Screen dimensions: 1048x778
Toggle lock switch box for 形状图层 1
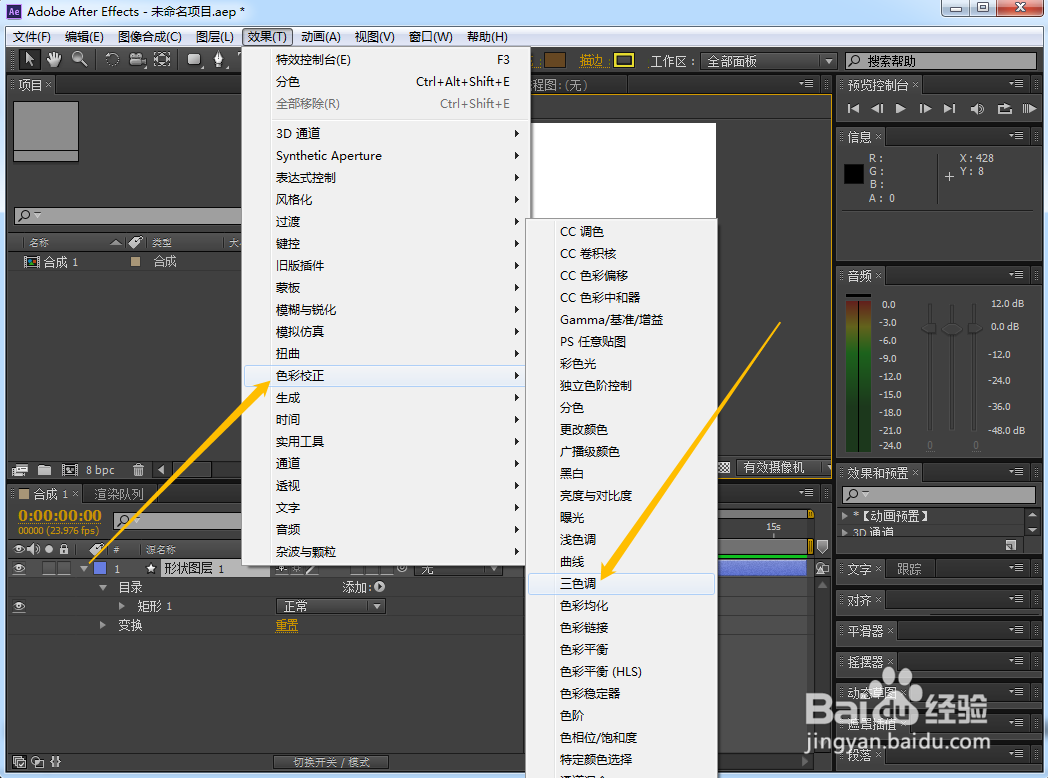64,568
